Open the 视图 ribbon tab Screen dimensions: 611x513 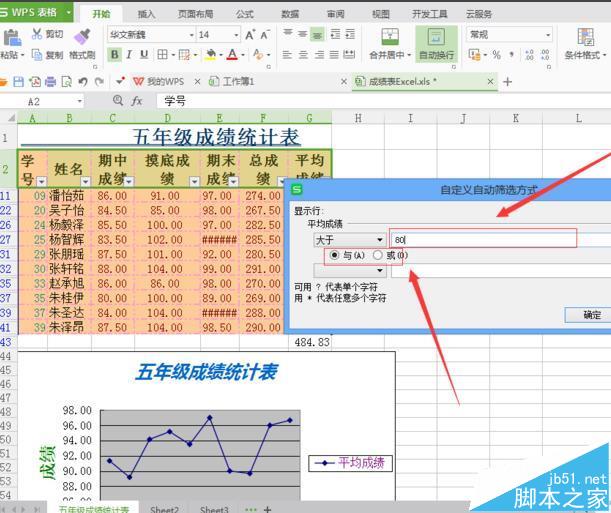381,14
